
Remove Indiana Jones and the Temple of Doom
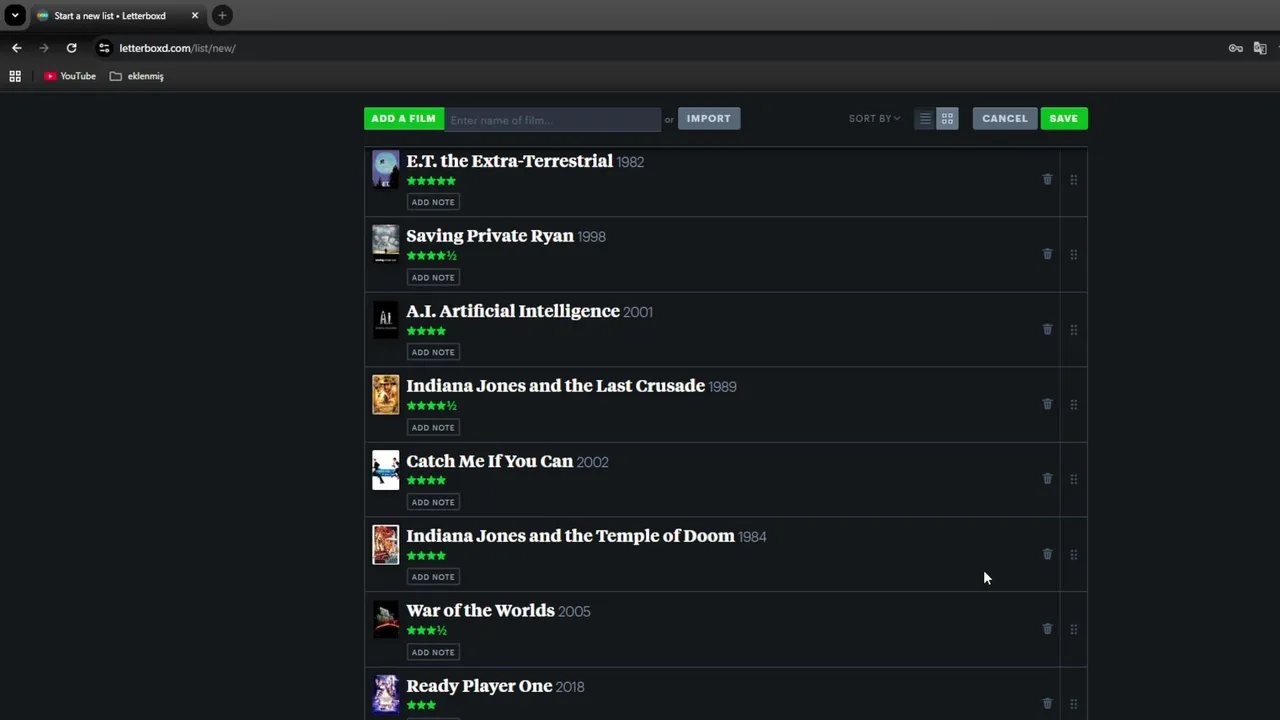click(x=1047, y=554)
